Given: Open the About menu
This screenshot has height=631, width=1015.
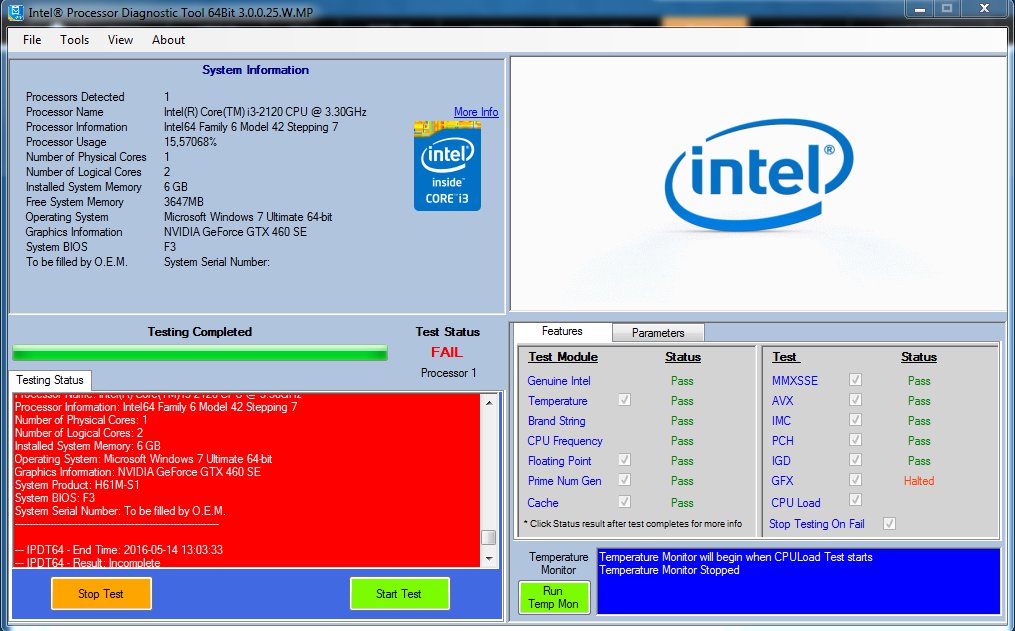Looking at the screenshot, I should click(x=168, y=40).
